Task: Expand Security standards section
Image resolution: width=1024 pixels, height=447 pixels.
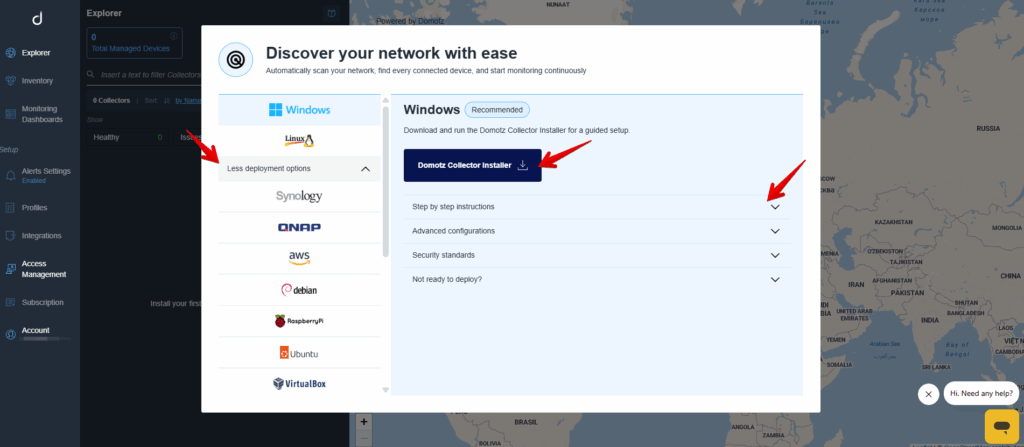Action: point(596,255)
